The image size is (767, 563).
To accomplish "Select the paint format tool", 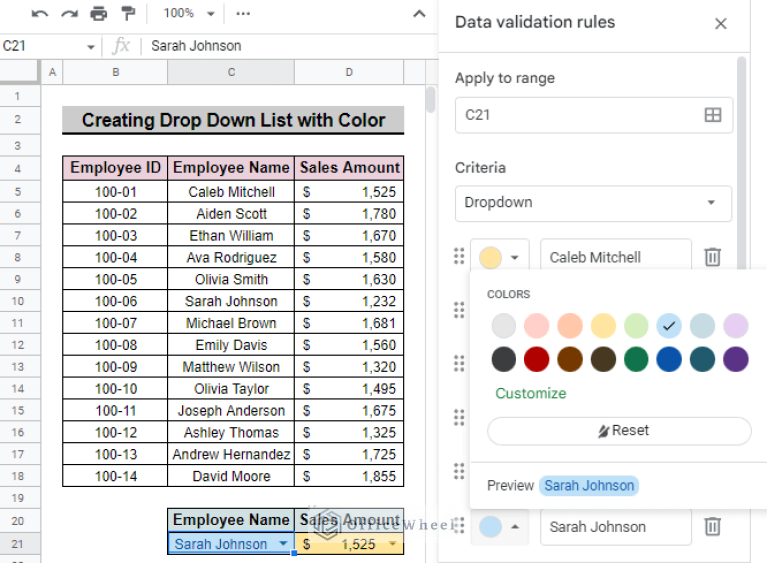I will click(x=127, y=13).
